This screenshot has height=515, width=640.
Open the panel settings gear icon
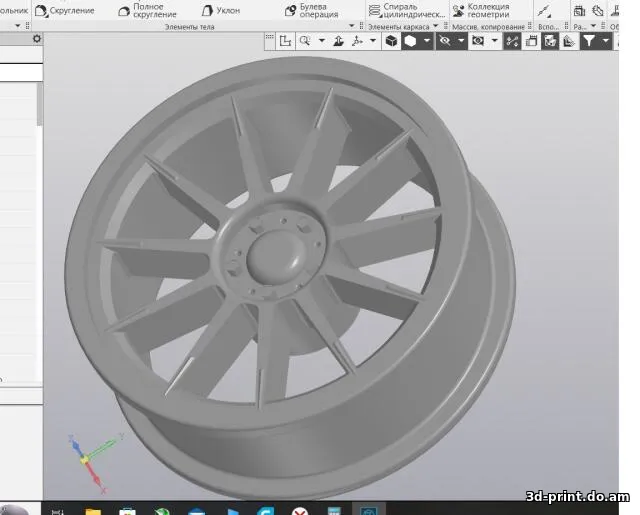[37, 39]
